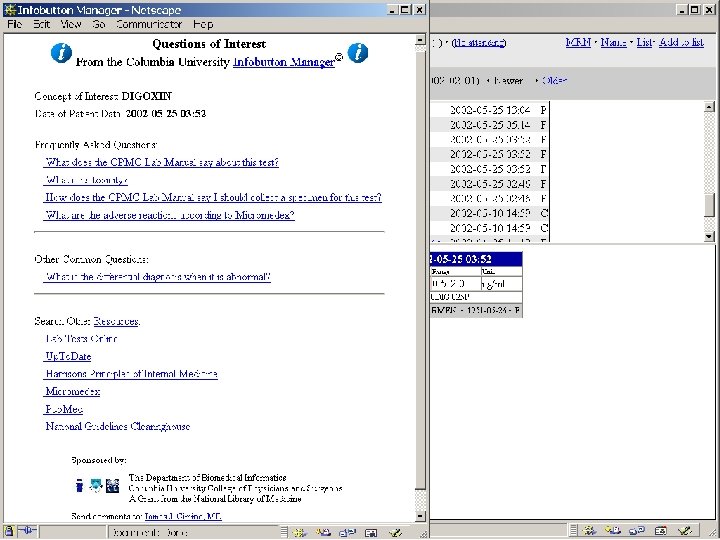
Task: Click the List link in right window
Action: click(x=645, y=42)
